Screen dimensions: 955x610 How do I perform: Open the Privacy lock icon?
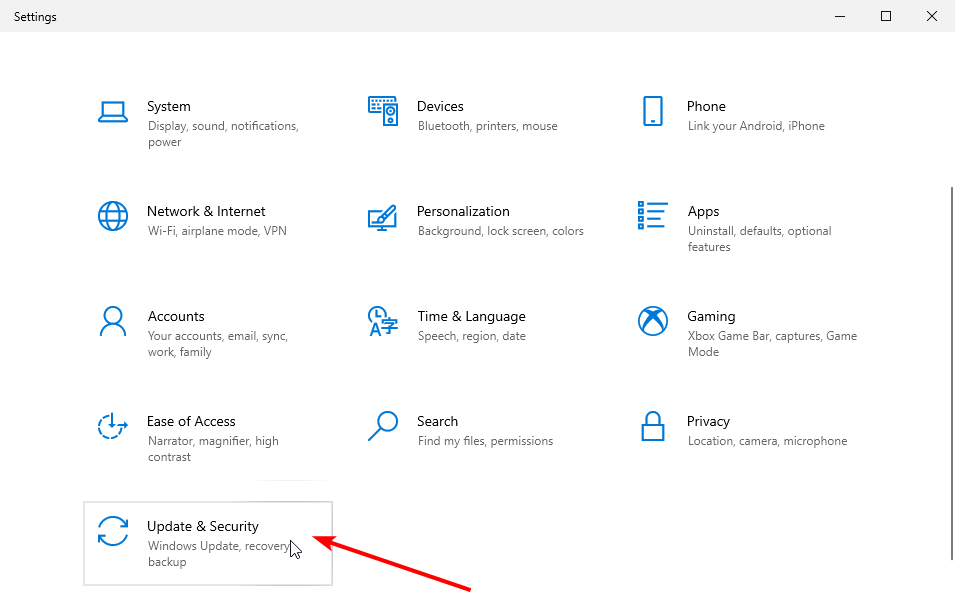(x=652, y=426)
